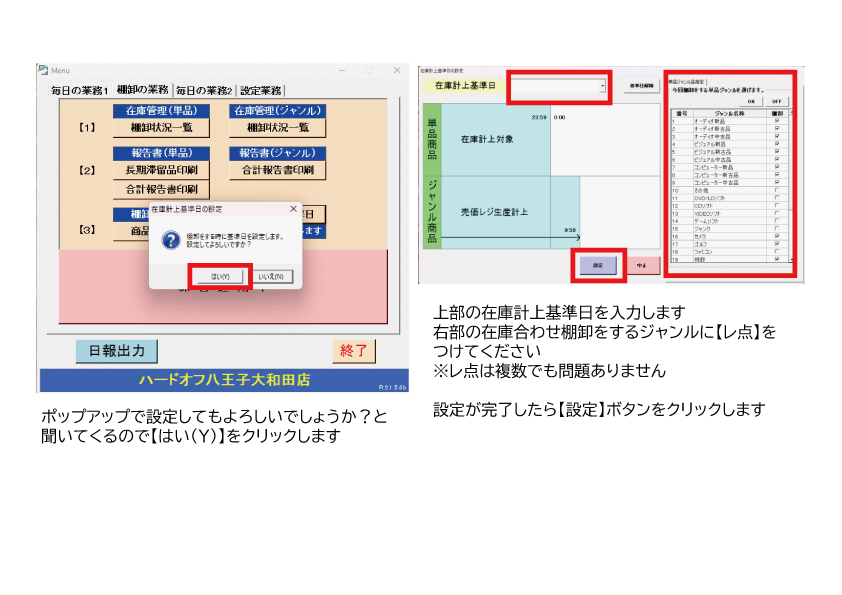Click the 基準日解除 button
The width and height of the screenshot is (842, 595).
tap(640, 86)
